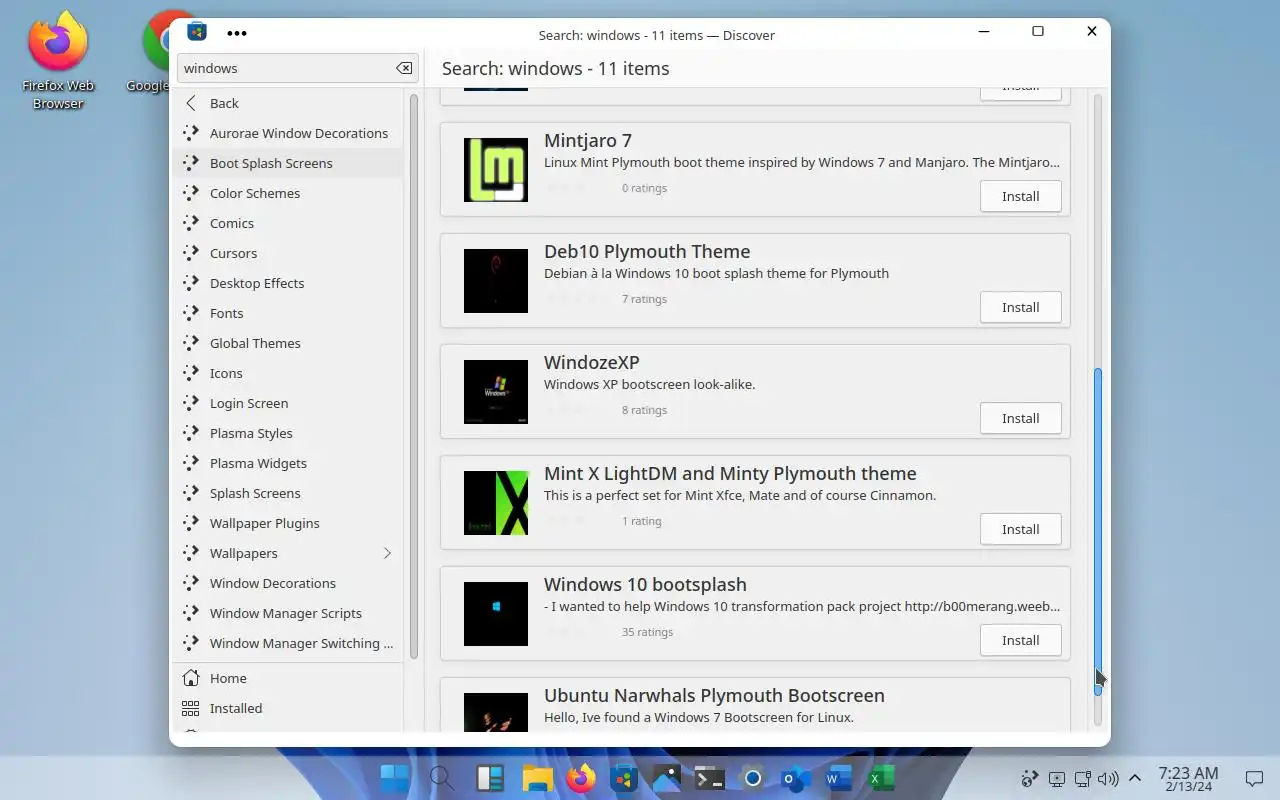1280x800 pixels.
Task: Click the Discover app icon in title bar
Action: [197, 31]
